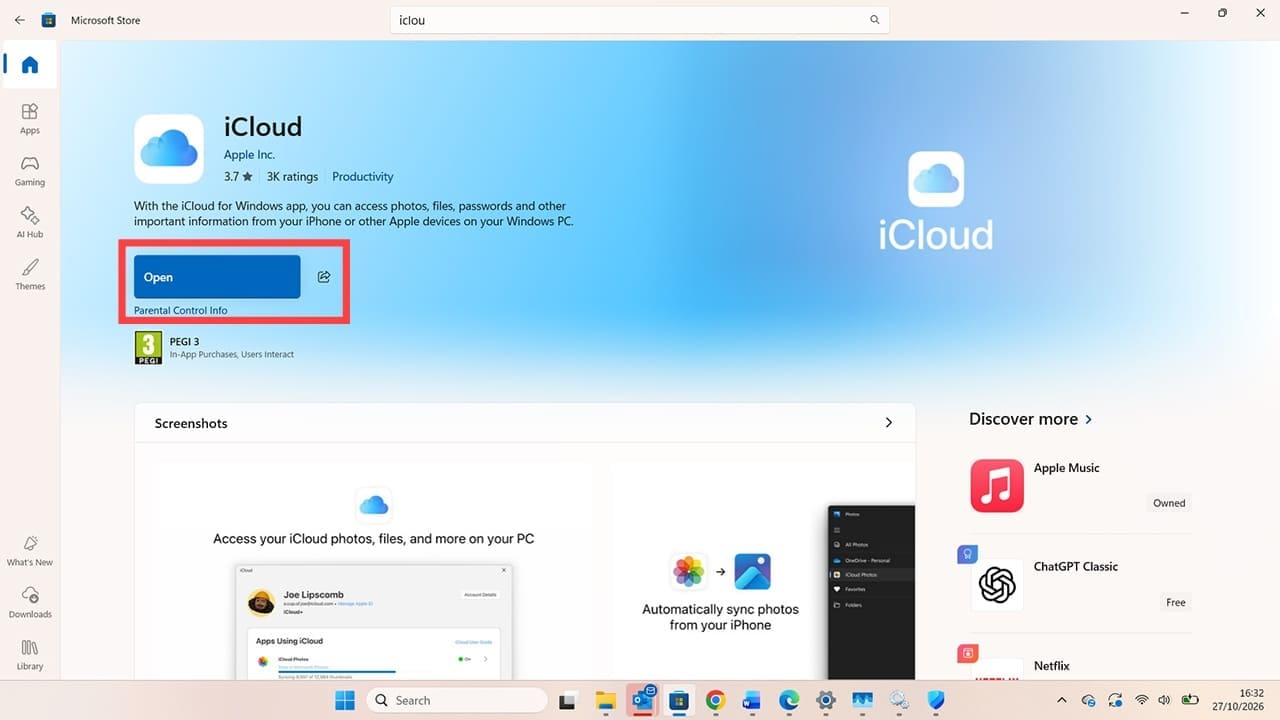Image resolution: width=1280 pixels, height=720 pixels.
Task: Open the Apple Music app listing
Action: [x=1079, y=486]
